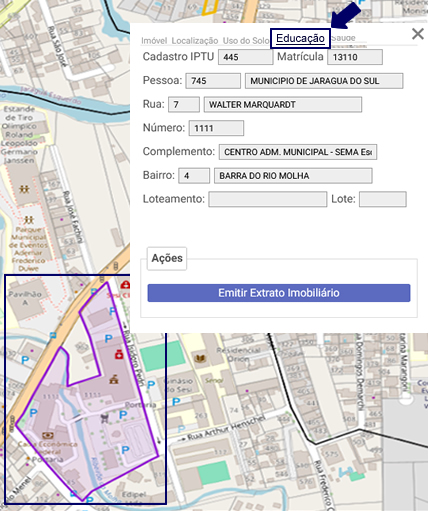Open the Saúde tab

coord(343,38)
